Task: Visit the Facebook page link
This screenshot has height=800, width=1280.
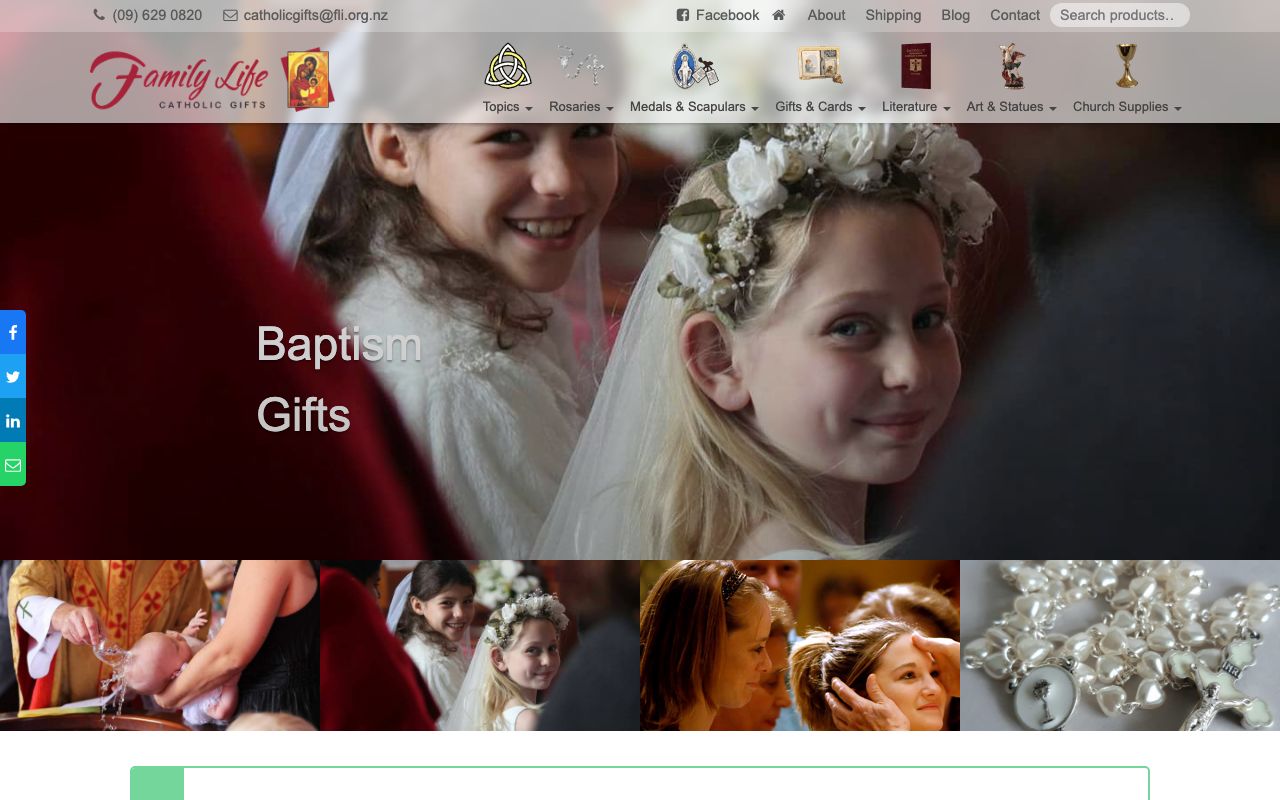Action: click(718, 15)
